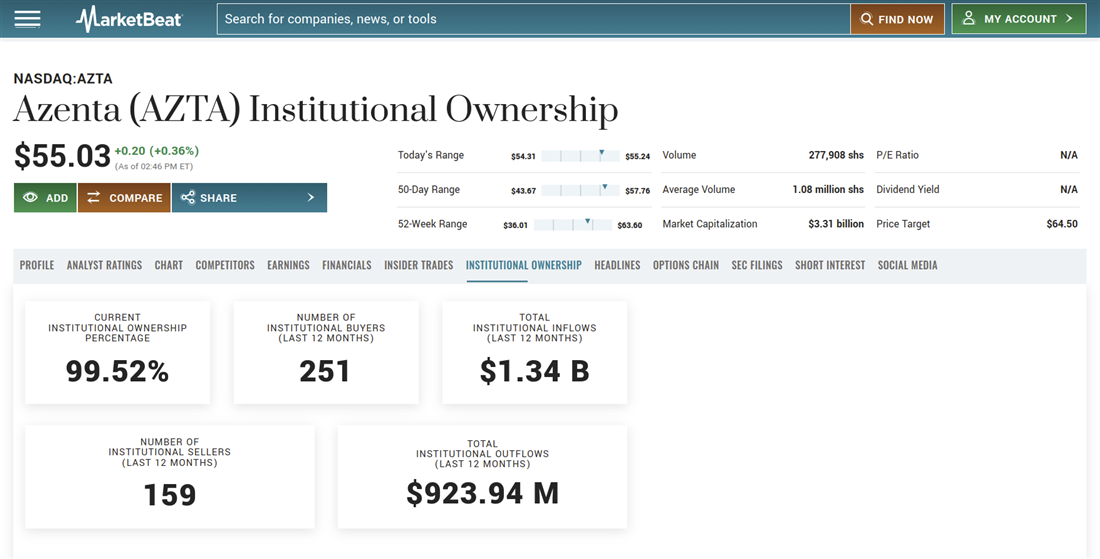Expand My Account arrow
1100x559 pixels.
(1069, 19)
